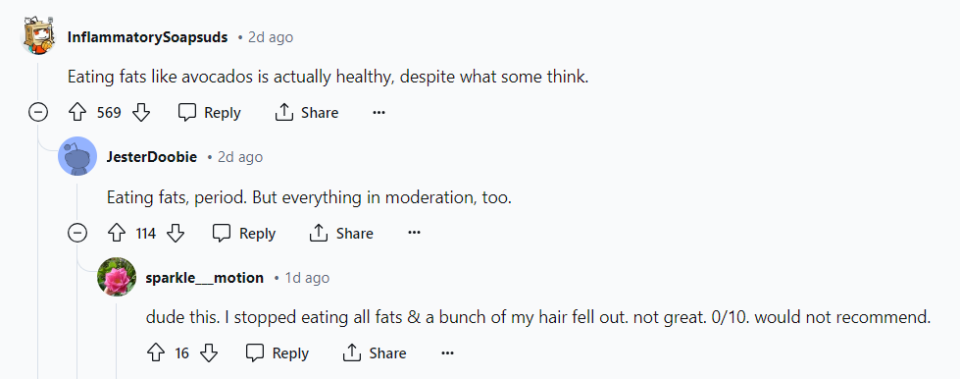Open sparkle___motion's pink flower avatar
The image size is (960, 379).
coord(116,277)
